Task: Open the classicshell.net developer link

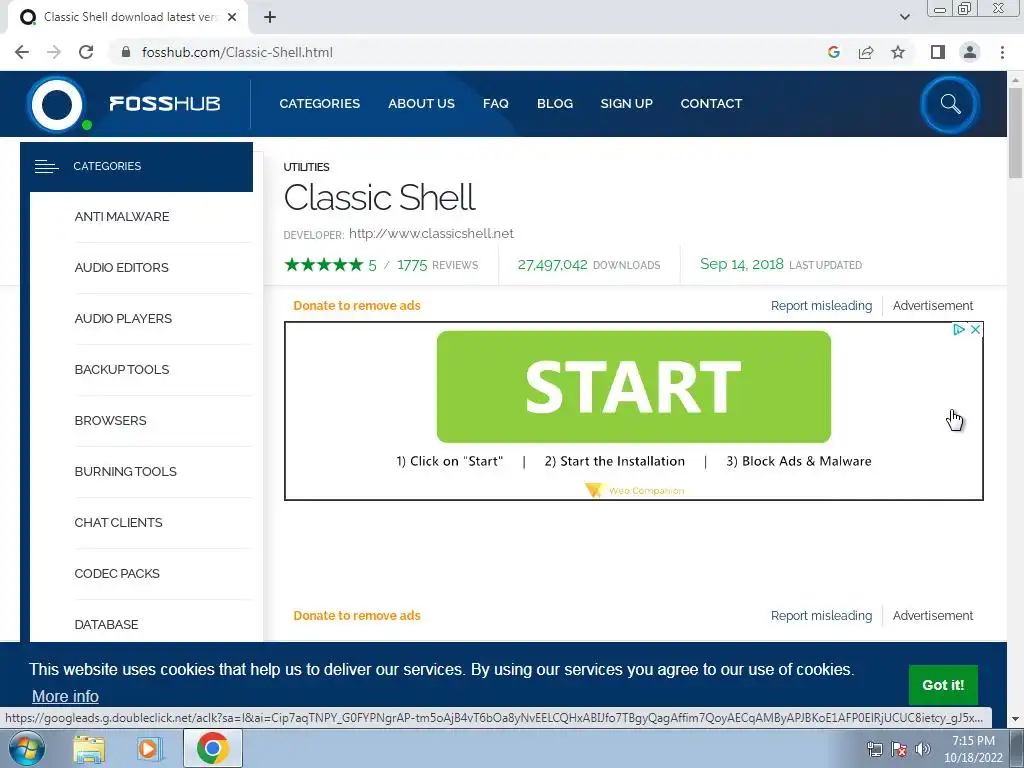Action: coord(431,234)
